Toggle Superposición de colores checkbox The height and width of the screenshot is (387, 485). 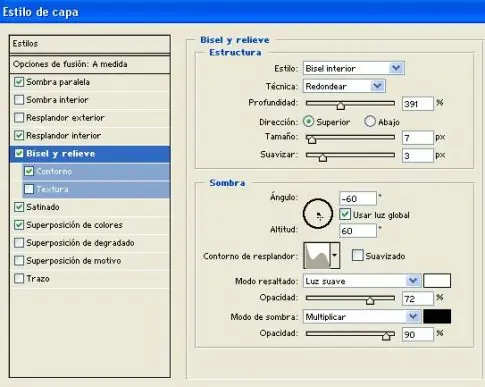point(19,225)
